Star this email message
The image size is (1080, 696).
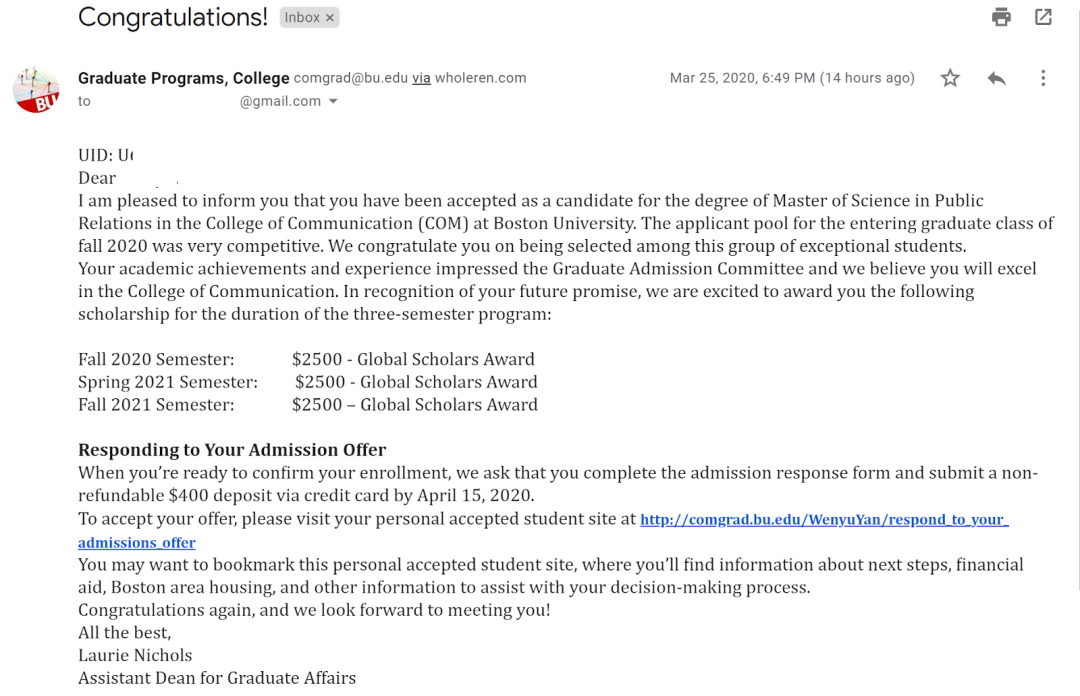(x=950, y=78)
